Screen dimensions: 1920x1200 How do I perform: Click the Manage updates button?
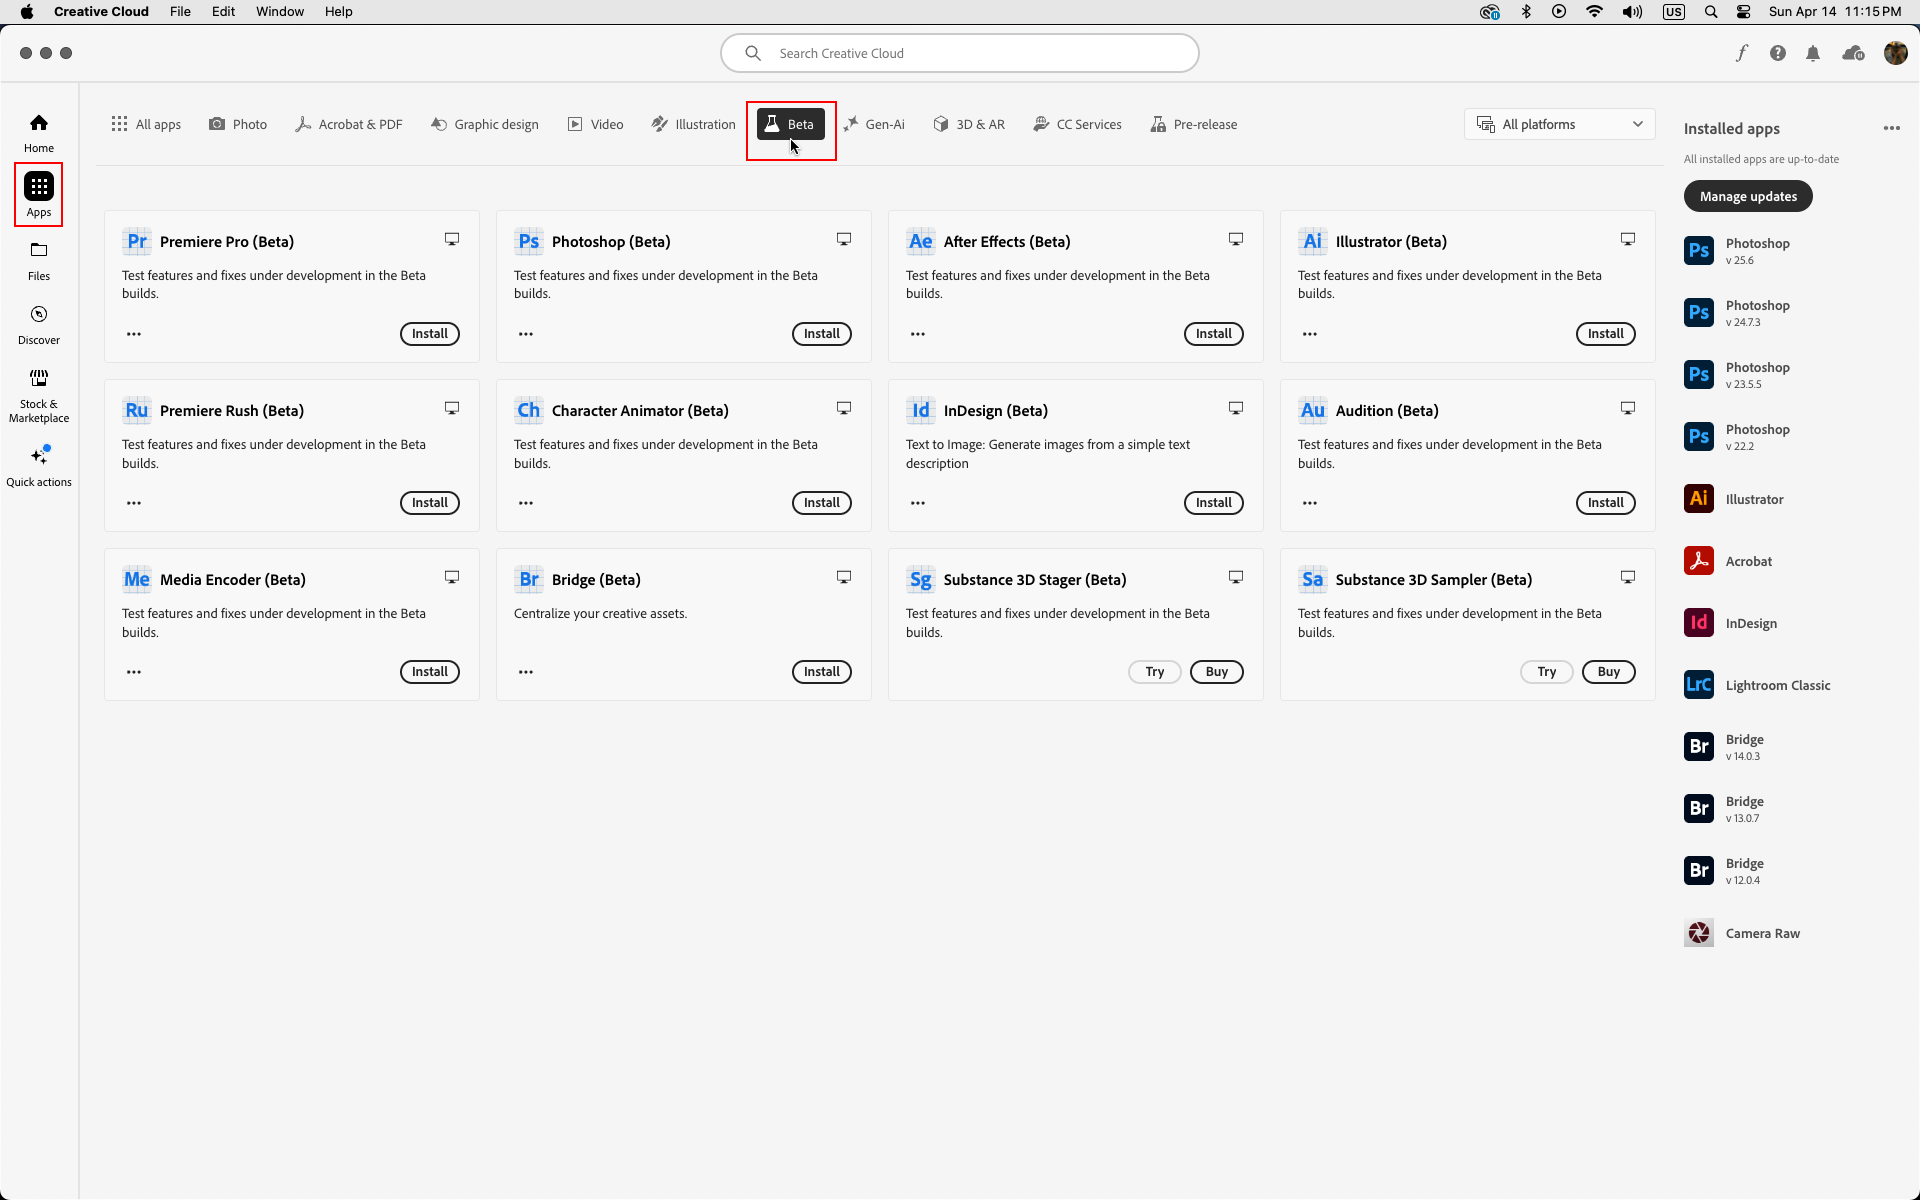(x=1747, y=196)
